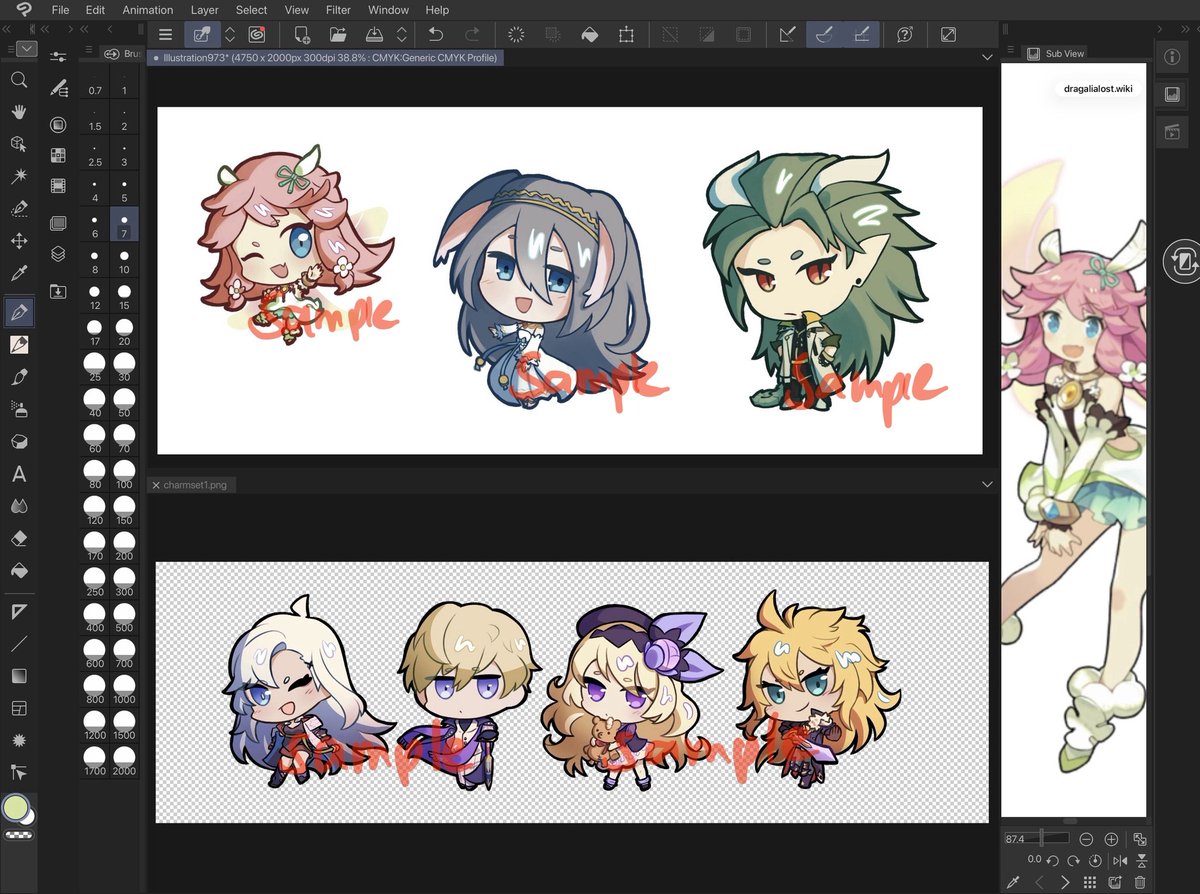The height and width of the screenshot is (894, 1200).
Task: Switch to the Sub View tab
Action: click(x=1056, y=53)
